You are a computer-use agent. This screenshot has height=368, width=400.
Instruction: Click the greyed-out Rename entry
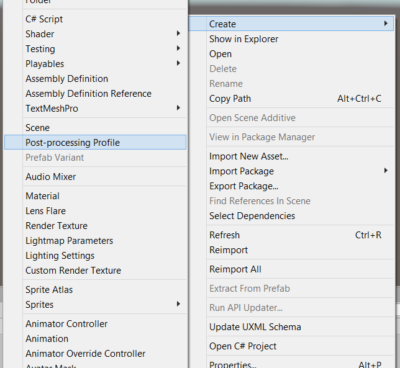pyautogui.click(x=291, y=84)
